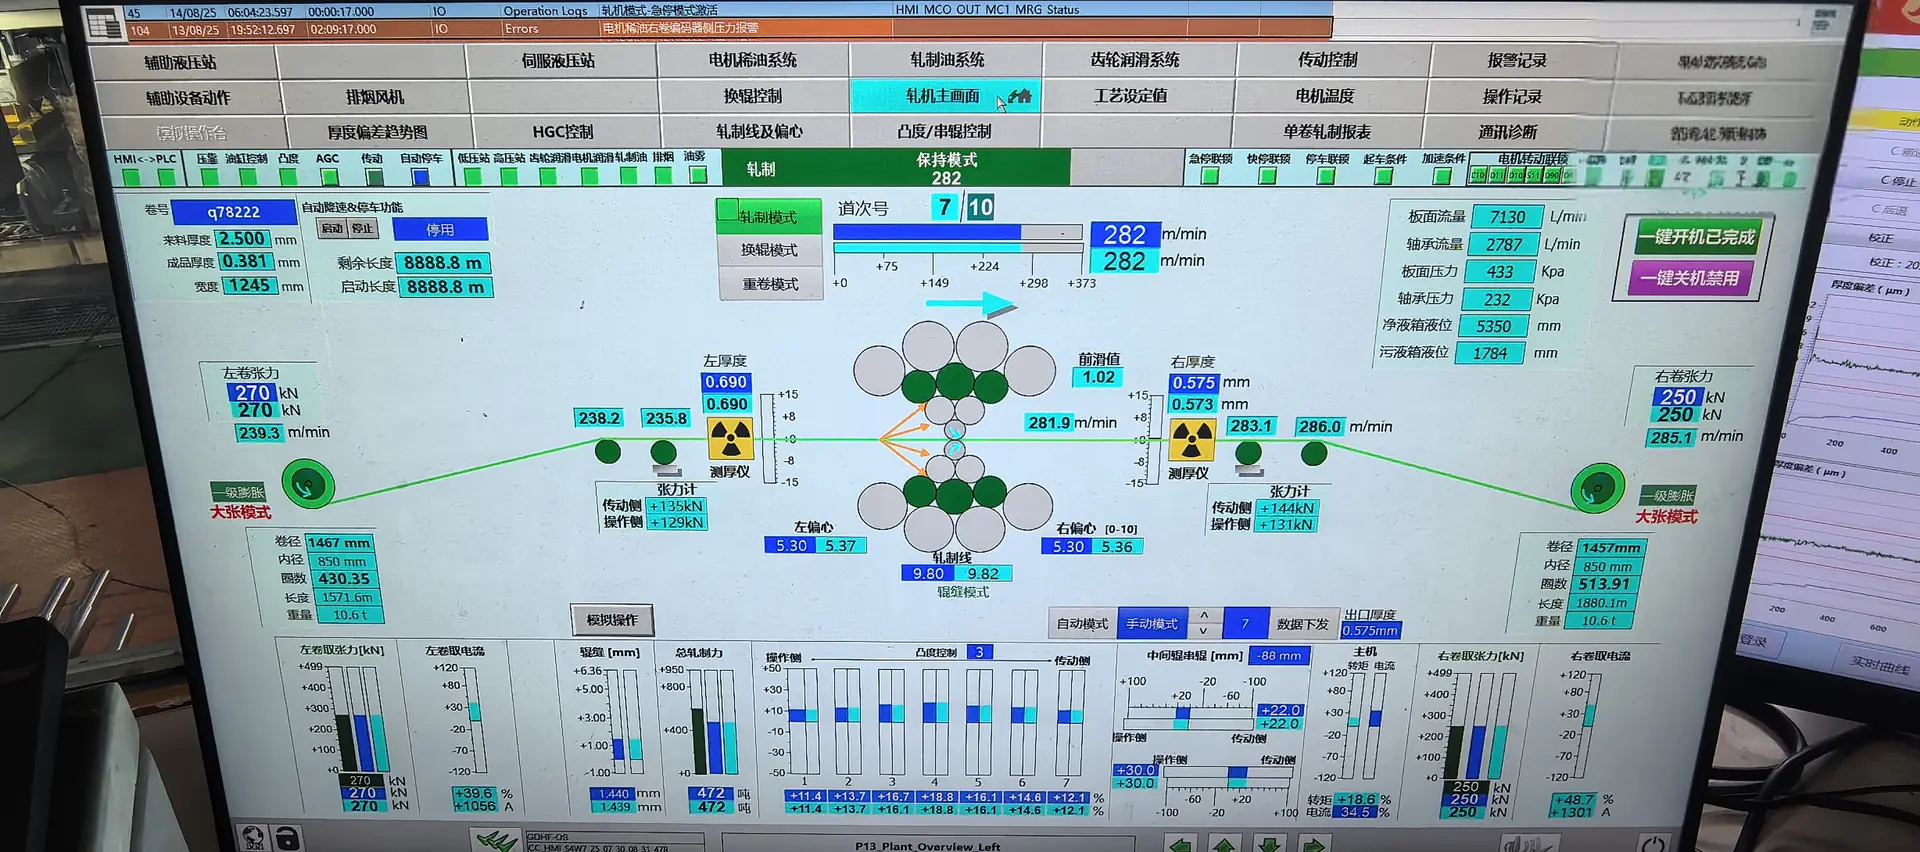Viewport: 1920px width, 852px height.
Task: Switch to the 轧制油系统 tab
Action: 947,60
